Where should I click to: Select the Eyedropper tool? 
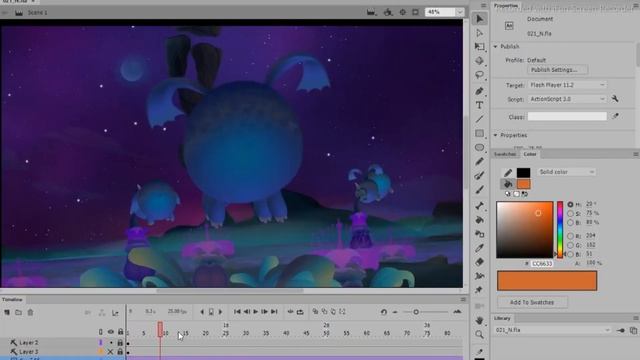coord(480,248)
